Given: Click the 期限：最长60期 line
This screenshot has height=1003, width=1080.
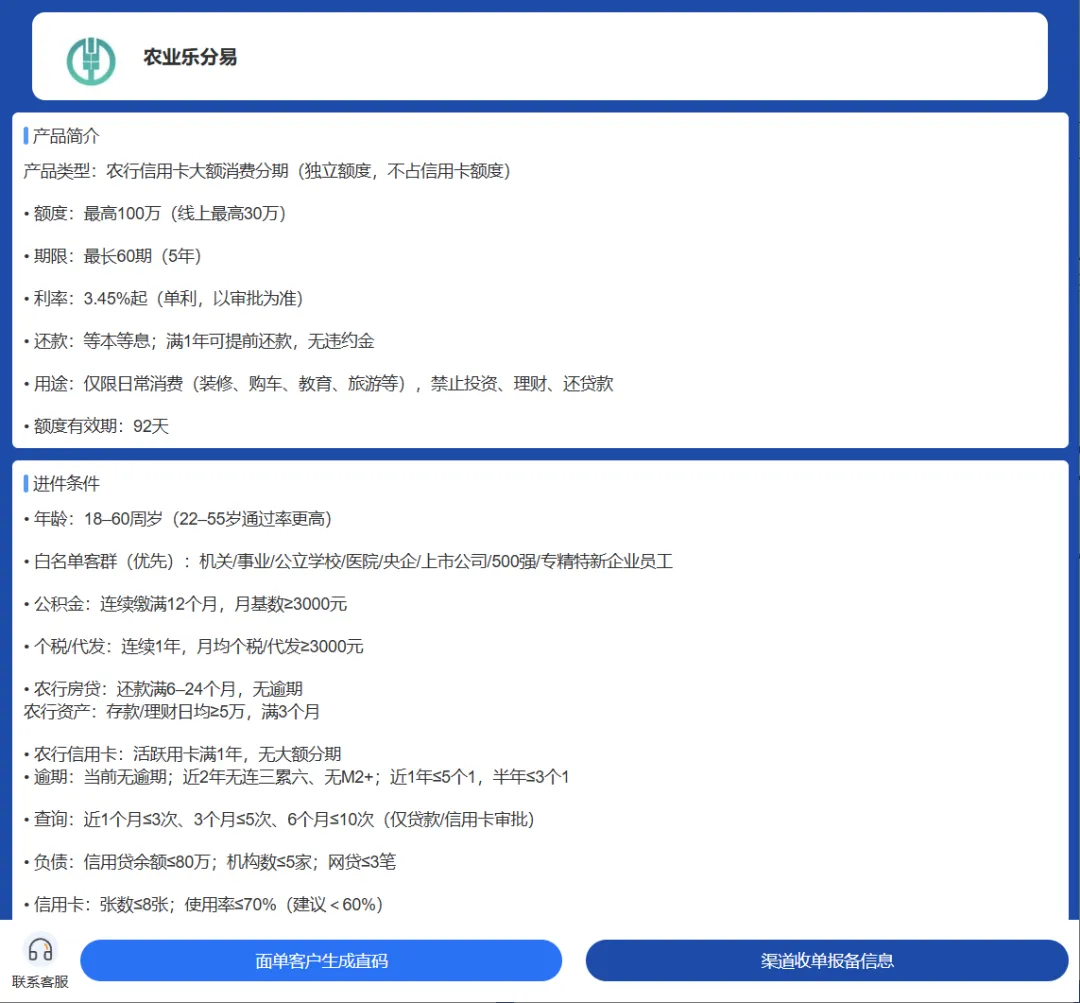Looking at the screenshot, I should 113,256.
